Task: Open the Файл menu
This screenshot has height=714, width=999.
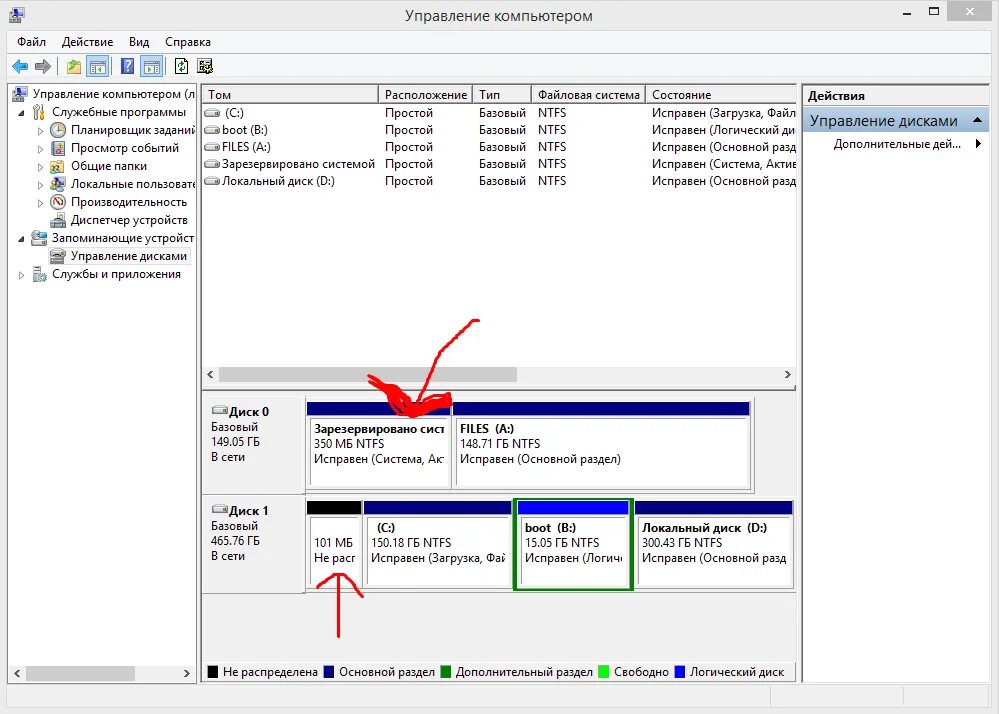Action: [x=31, y=42]
